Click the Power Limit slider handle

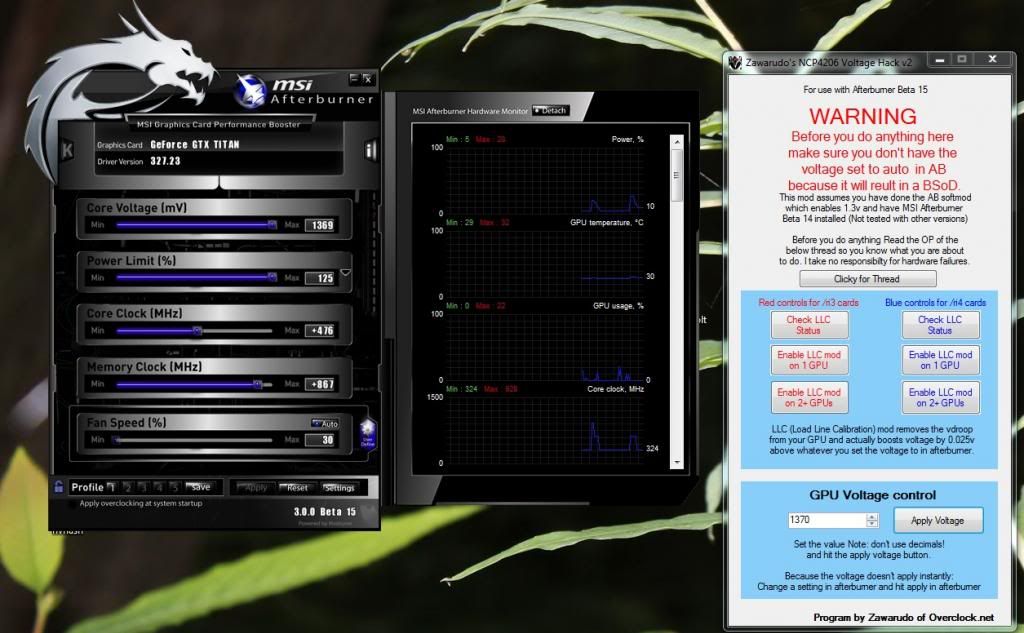coord(272,278)
